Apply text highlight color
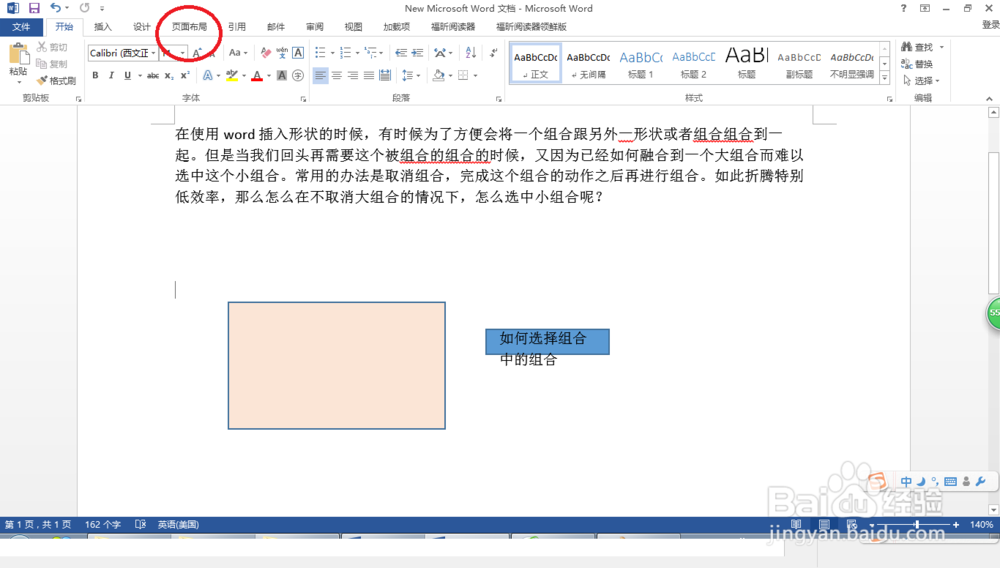This screenshot has height=568, width=1000. coord(232,75)
